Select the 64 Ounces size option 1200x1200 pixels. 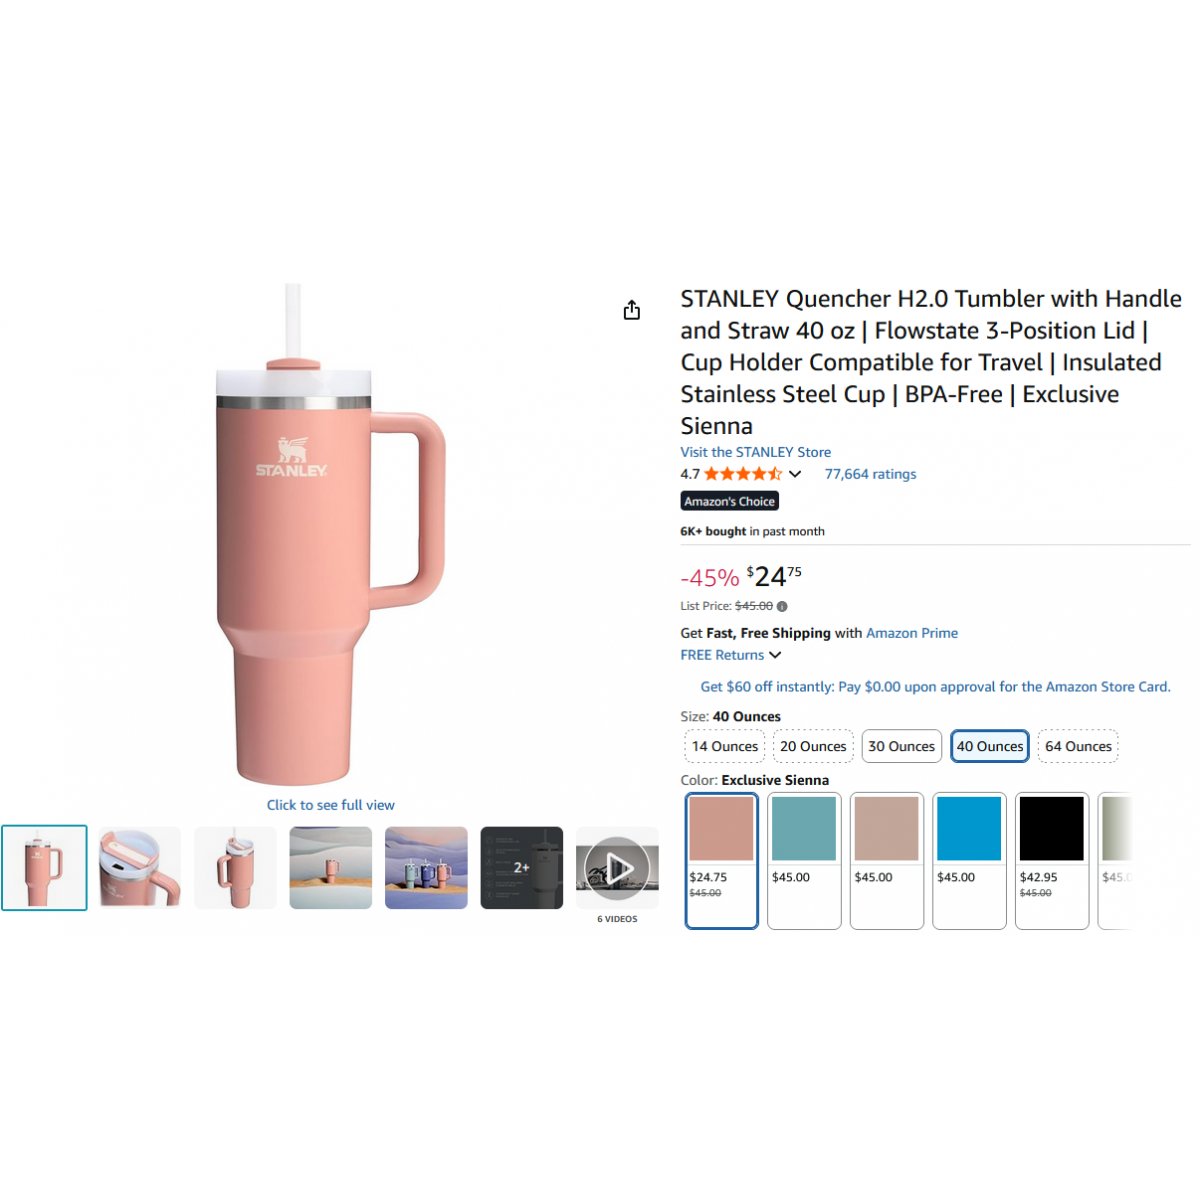[x=1078, y=746]
